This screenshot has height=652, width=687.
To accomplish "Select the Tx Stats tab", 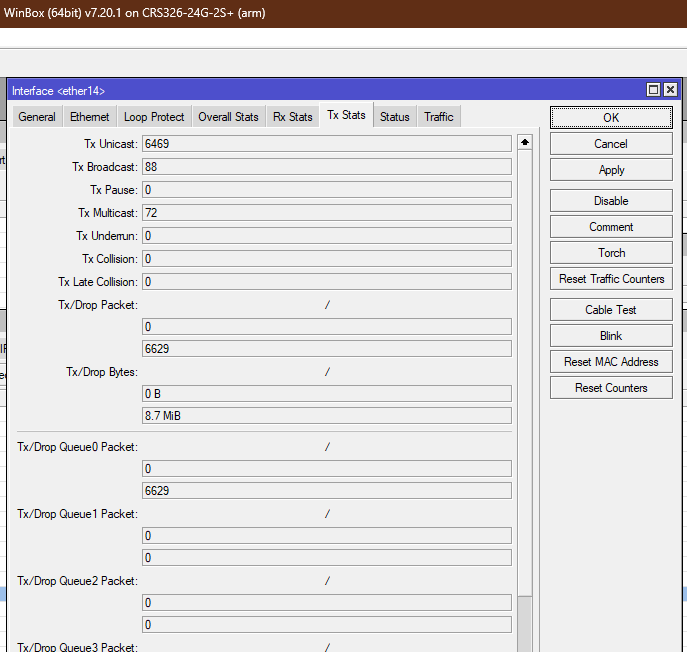I will 346,115.
